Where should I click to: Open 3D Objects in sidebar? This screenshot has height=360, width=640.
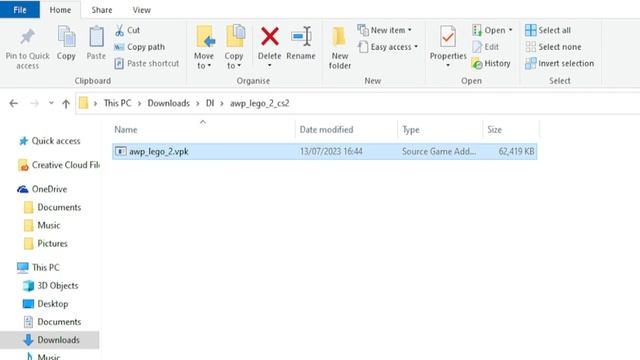[x=51, y=286]
